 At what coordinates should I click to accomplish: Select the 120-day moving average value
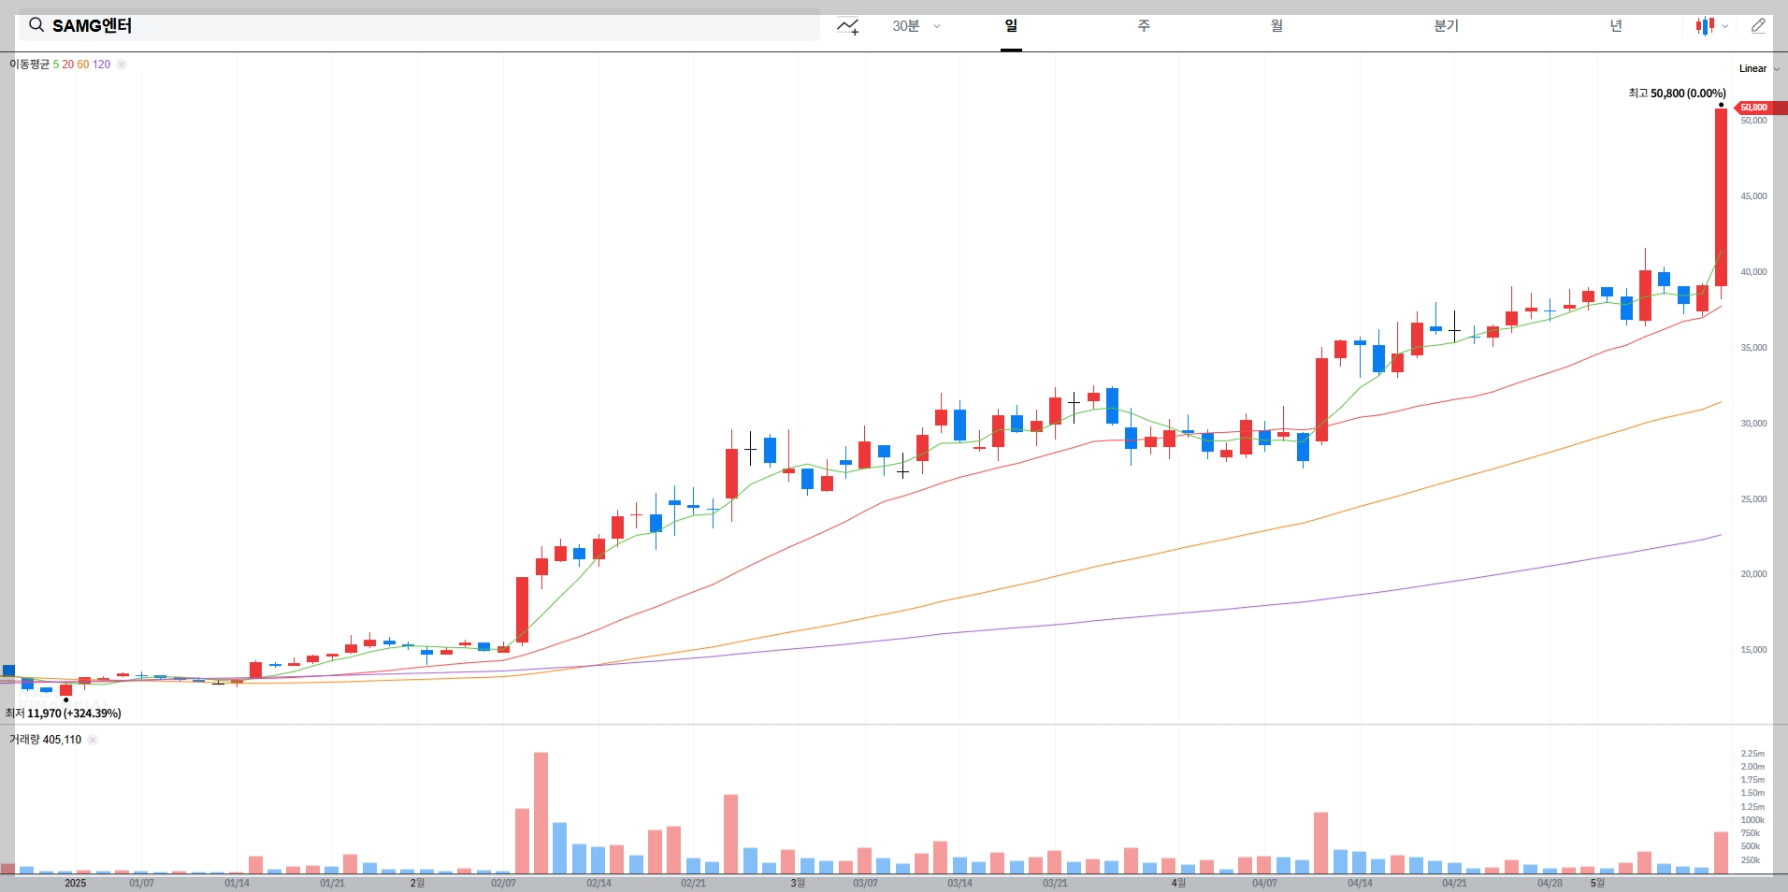[102, 64]
